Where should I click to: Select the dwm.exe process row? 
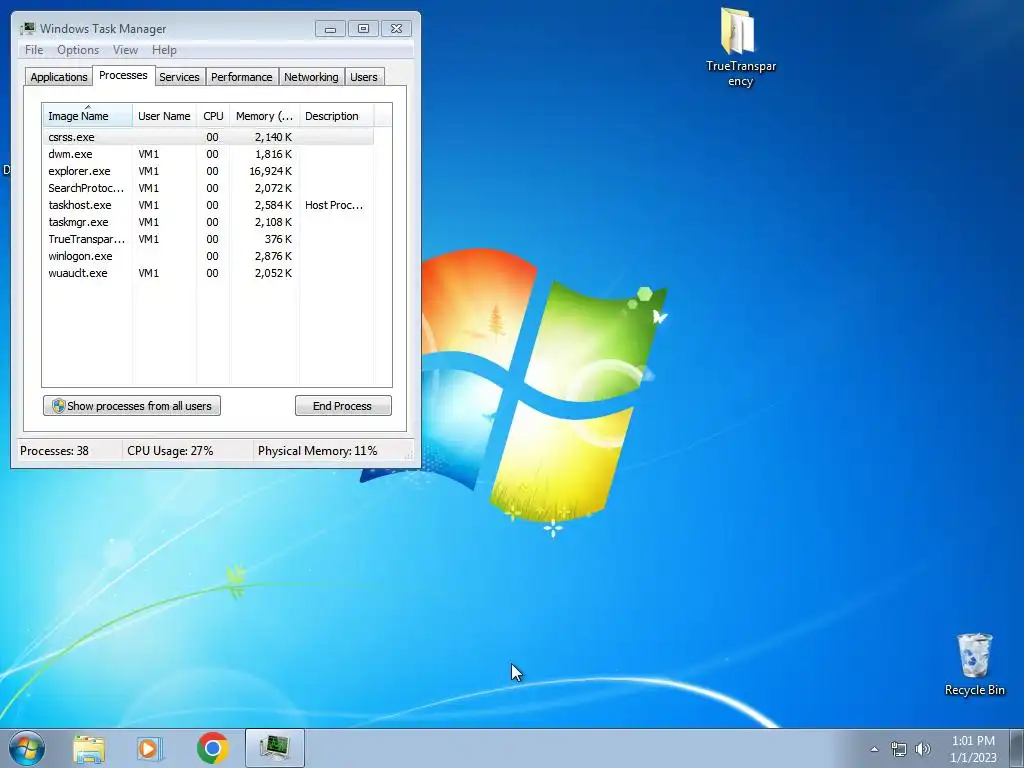[208, 154]
